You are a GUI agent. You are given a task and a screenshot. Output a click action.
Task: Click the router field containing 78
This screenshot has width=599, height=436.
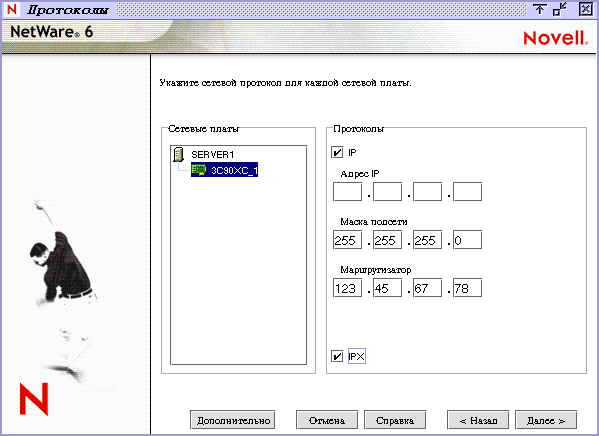coord(468,288)
